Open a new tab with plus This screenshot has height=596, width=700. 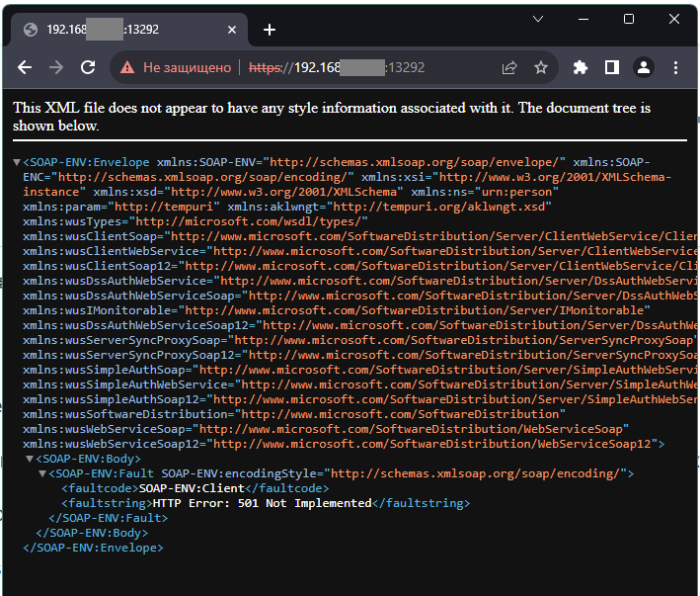[x=269, y=30]
